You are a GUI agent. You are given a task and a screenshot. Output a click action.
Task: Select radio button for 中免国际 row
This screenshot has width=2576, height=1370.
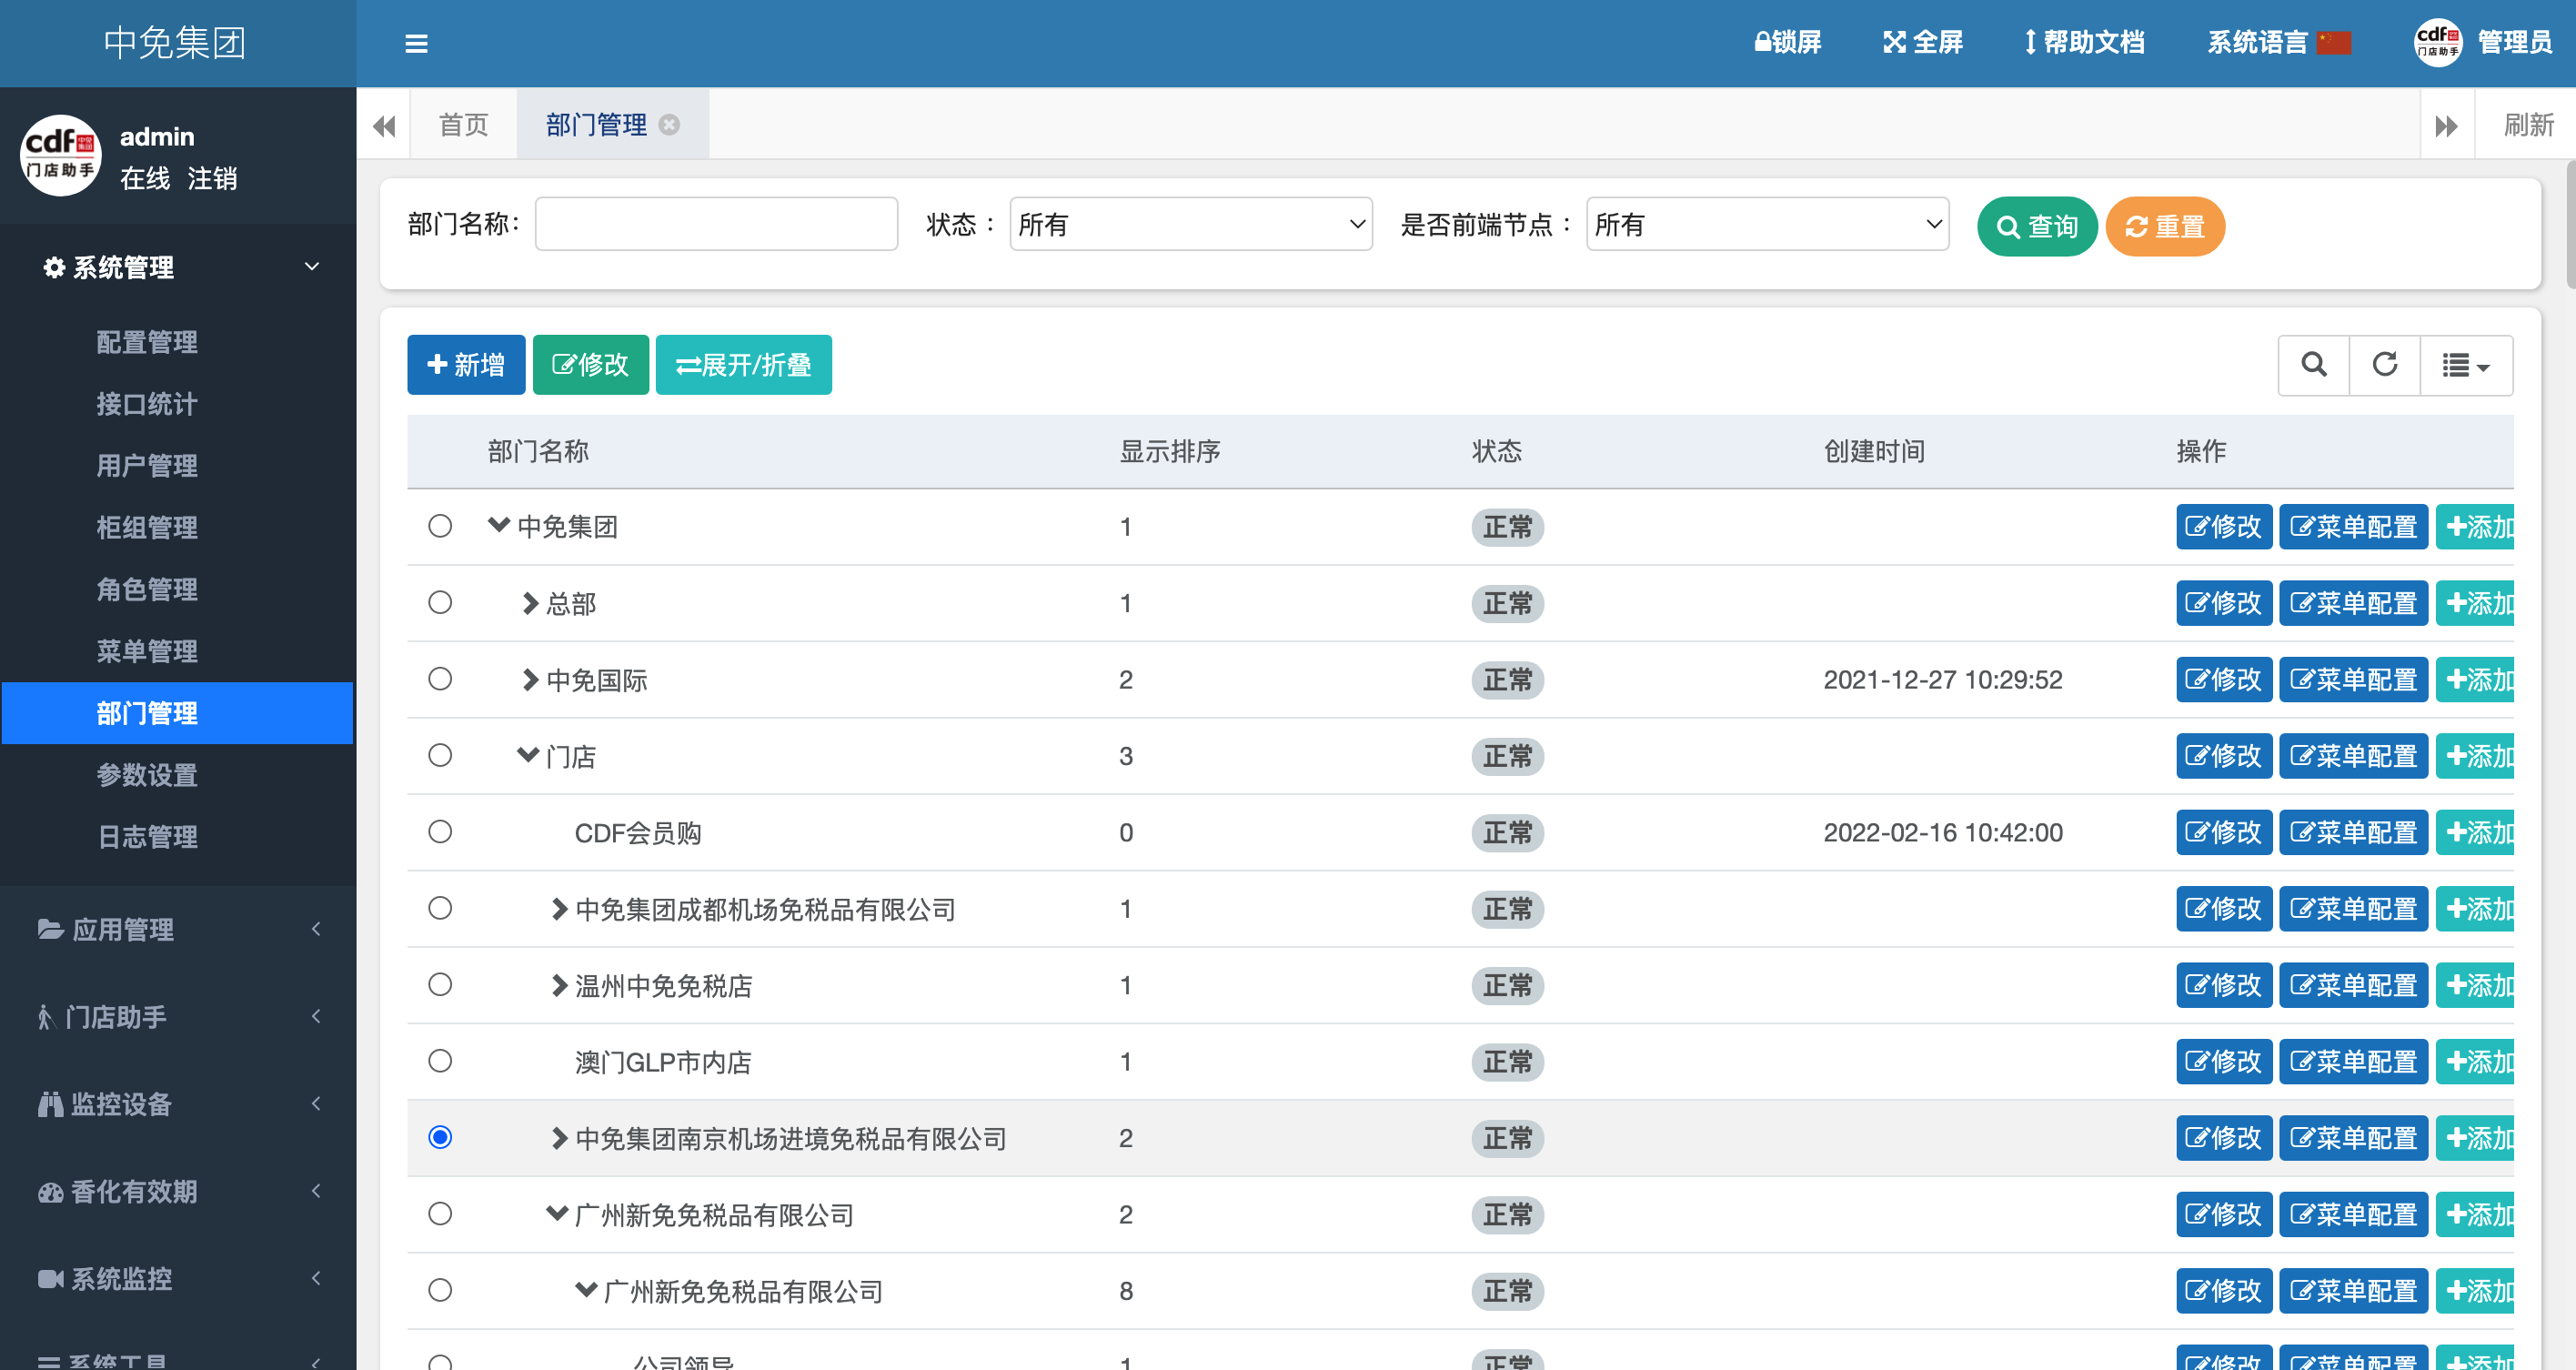(440, 679)
